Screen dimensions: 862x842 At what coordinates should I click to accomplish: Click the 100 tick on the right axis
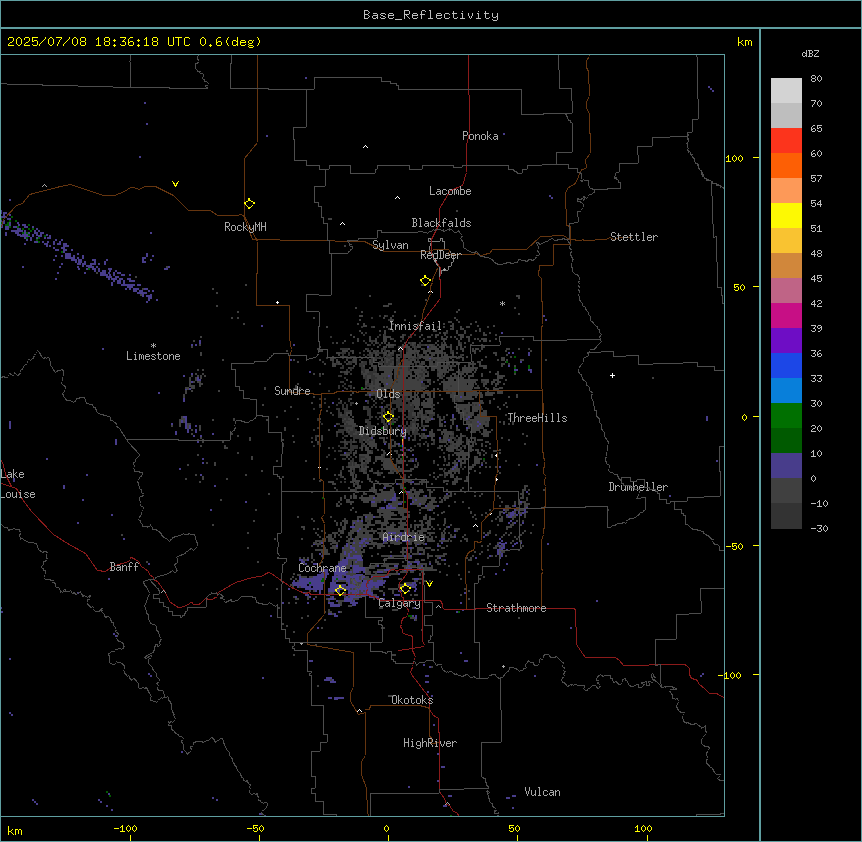[x=734, y=158]
